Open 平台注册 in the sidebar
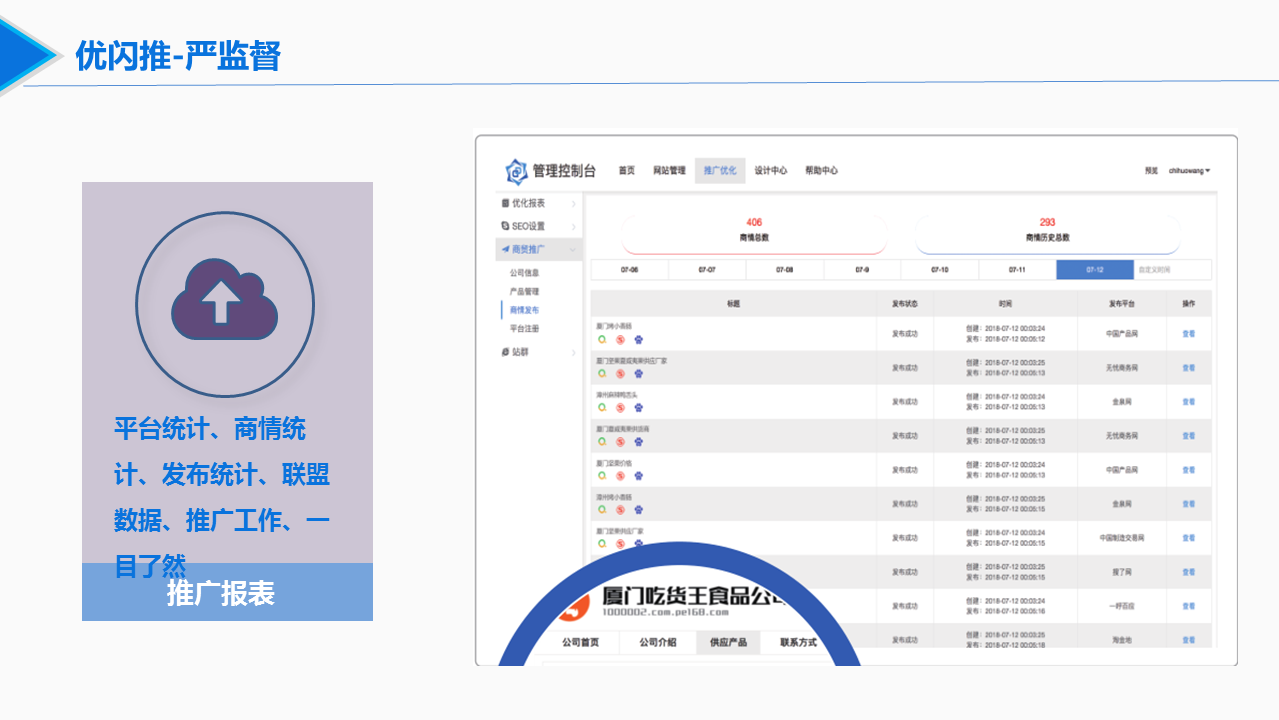Screen dimensions: 1279x720 click(x=524, y=329)
